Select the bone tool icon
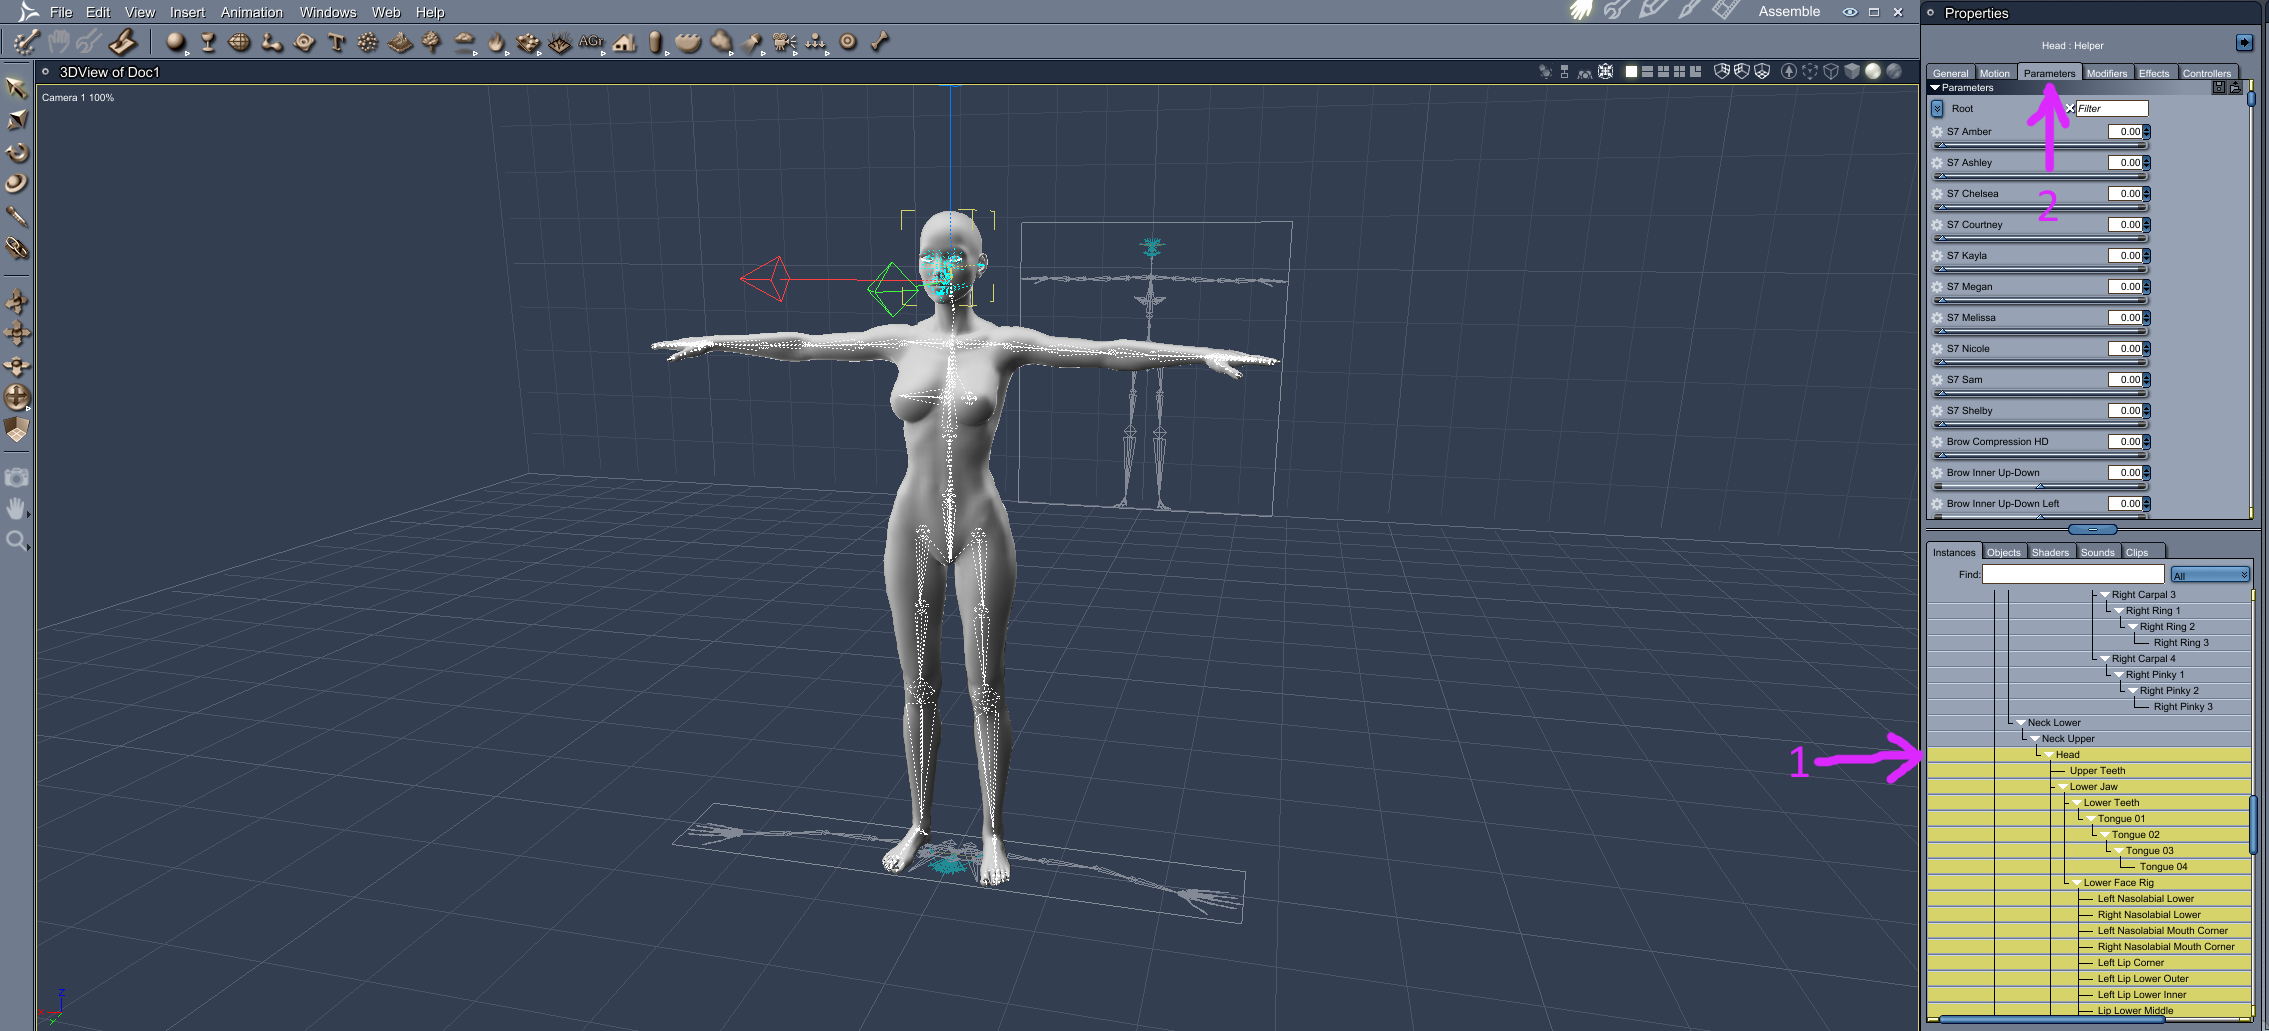The width and height of the screenshot is (2269, 1031). point(880,42)
